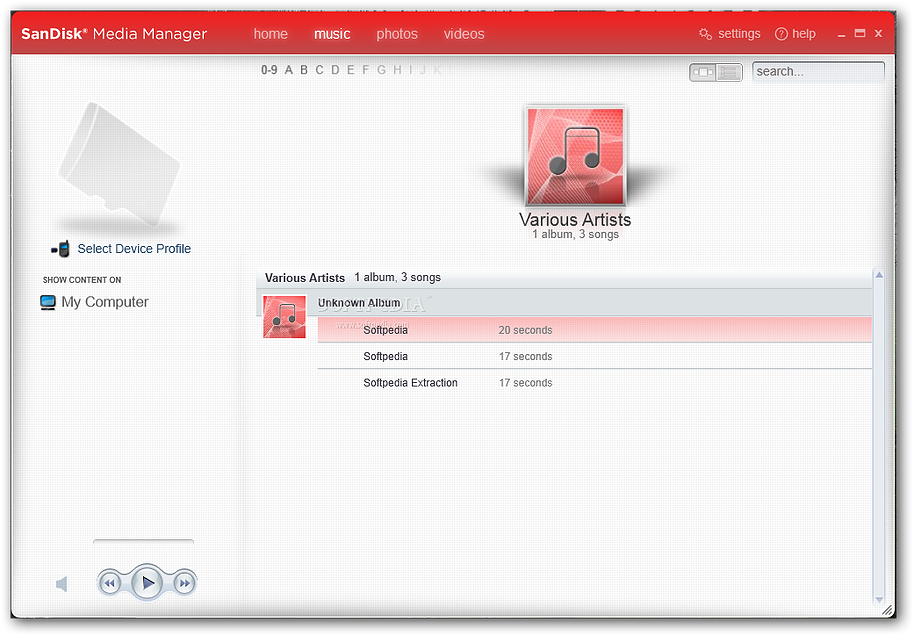
Task: Skip to the next track
Action: tap(184, 583)
